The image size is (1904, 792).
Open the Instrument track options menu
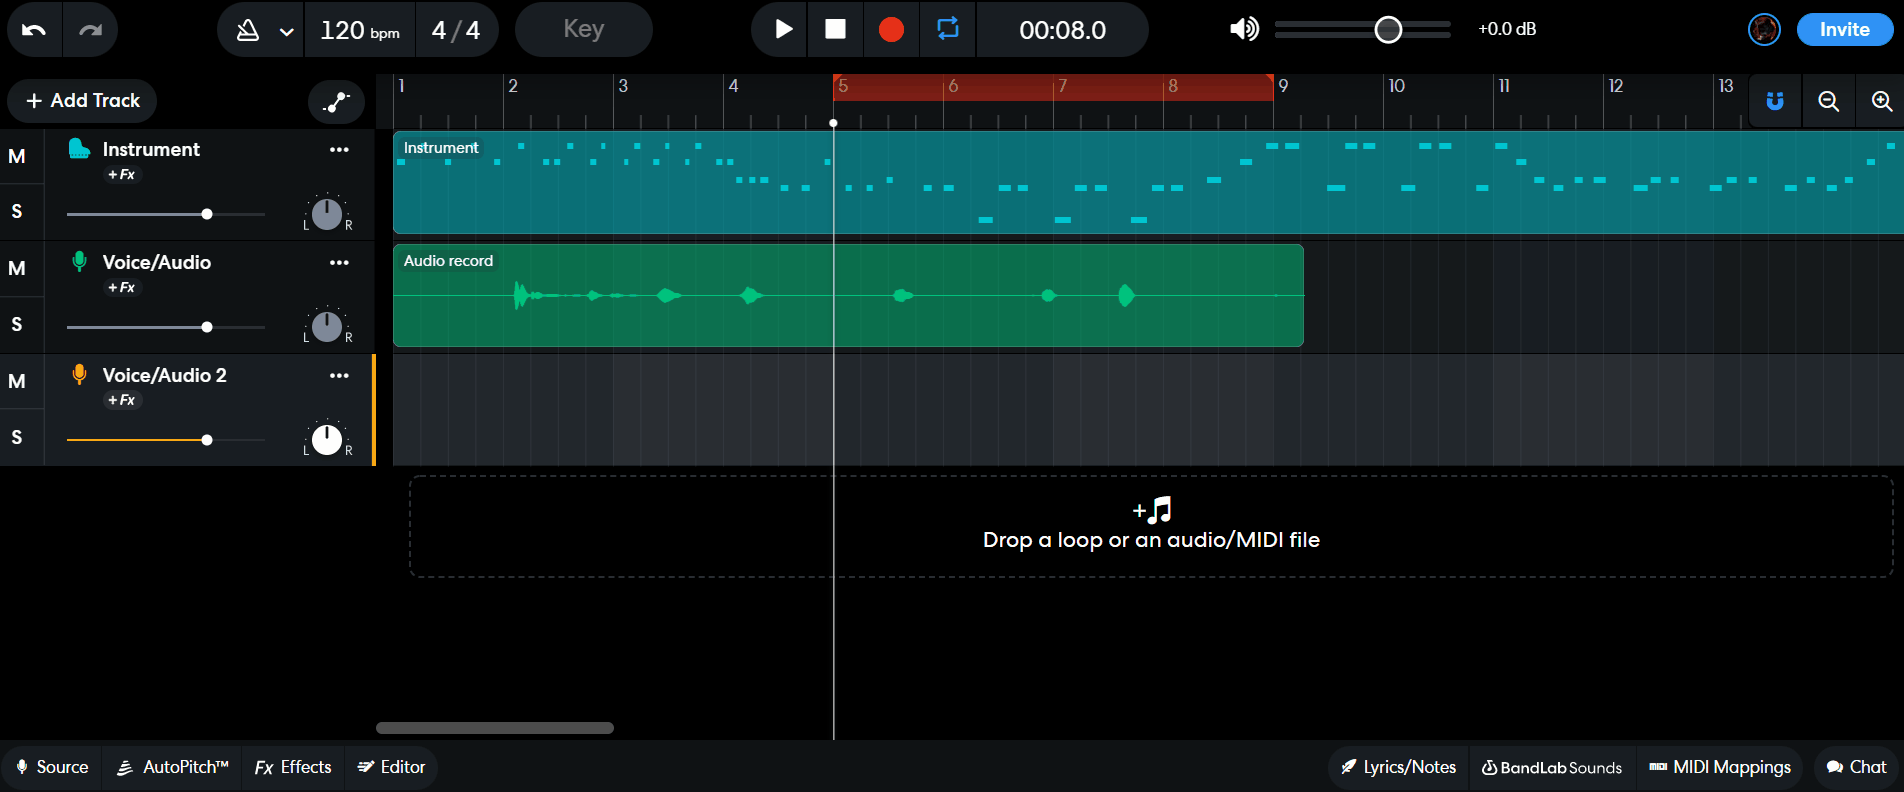point(339,149)
